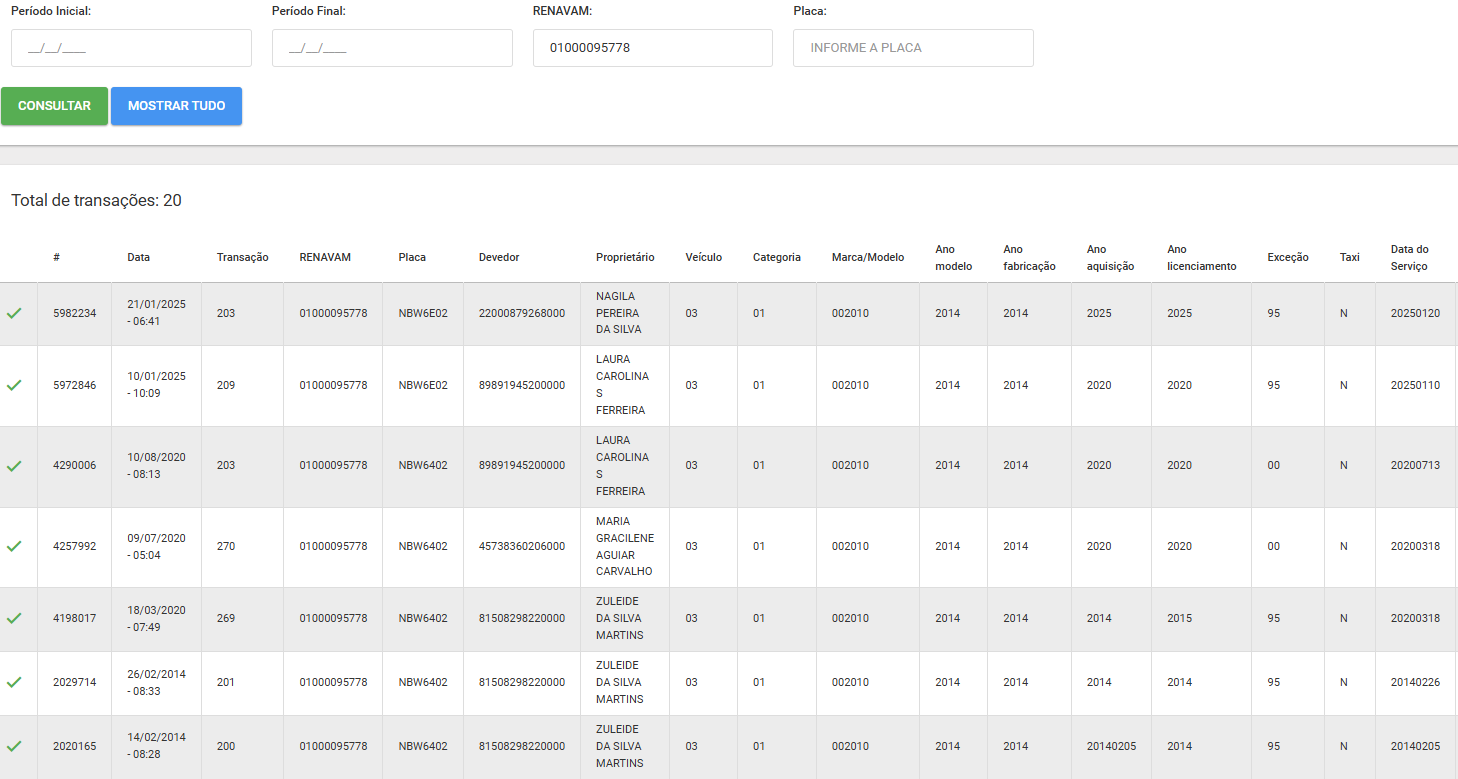Click the RENAVAM field containing 01000095778
Image resolution: width=1458 pixels, height=779 pixels.
pos(652,48)
